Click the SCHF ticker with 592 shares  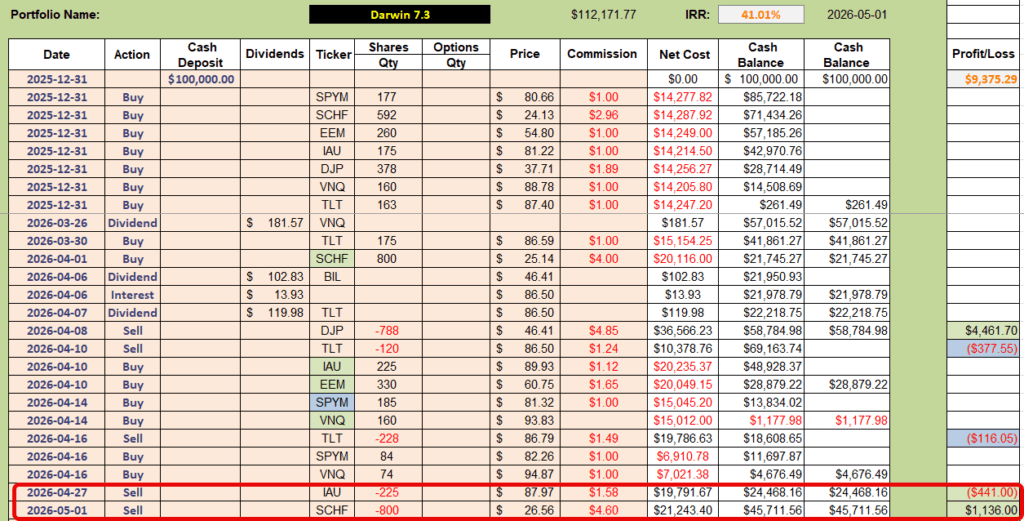coord(332,115)
